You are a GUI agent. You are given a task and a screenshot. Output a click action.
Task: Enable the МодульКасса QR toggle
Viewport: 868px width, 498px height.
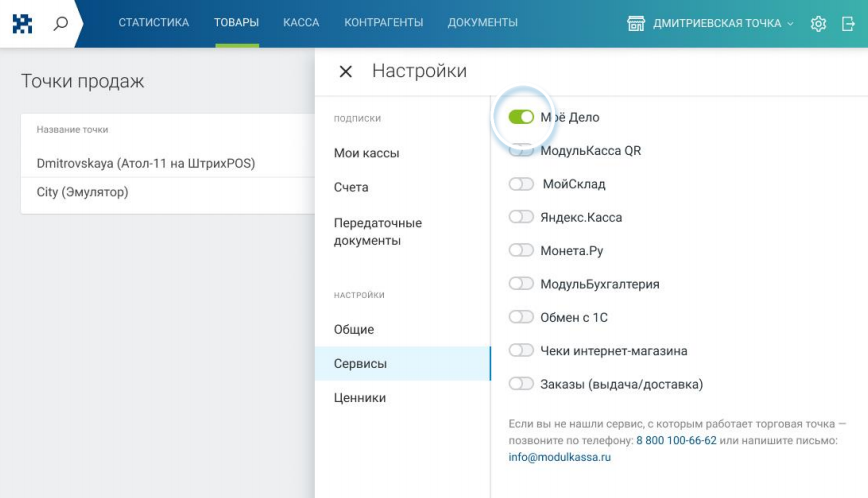521,151
